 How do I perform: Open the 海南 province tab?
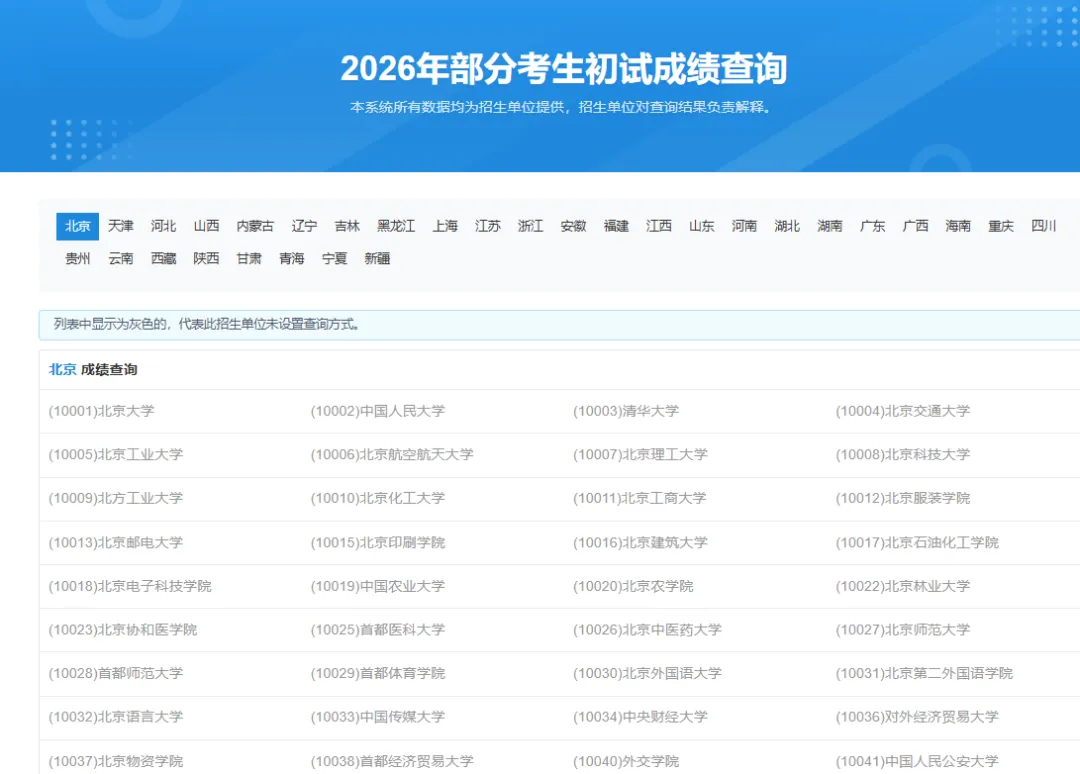click(x=957, y=226)
